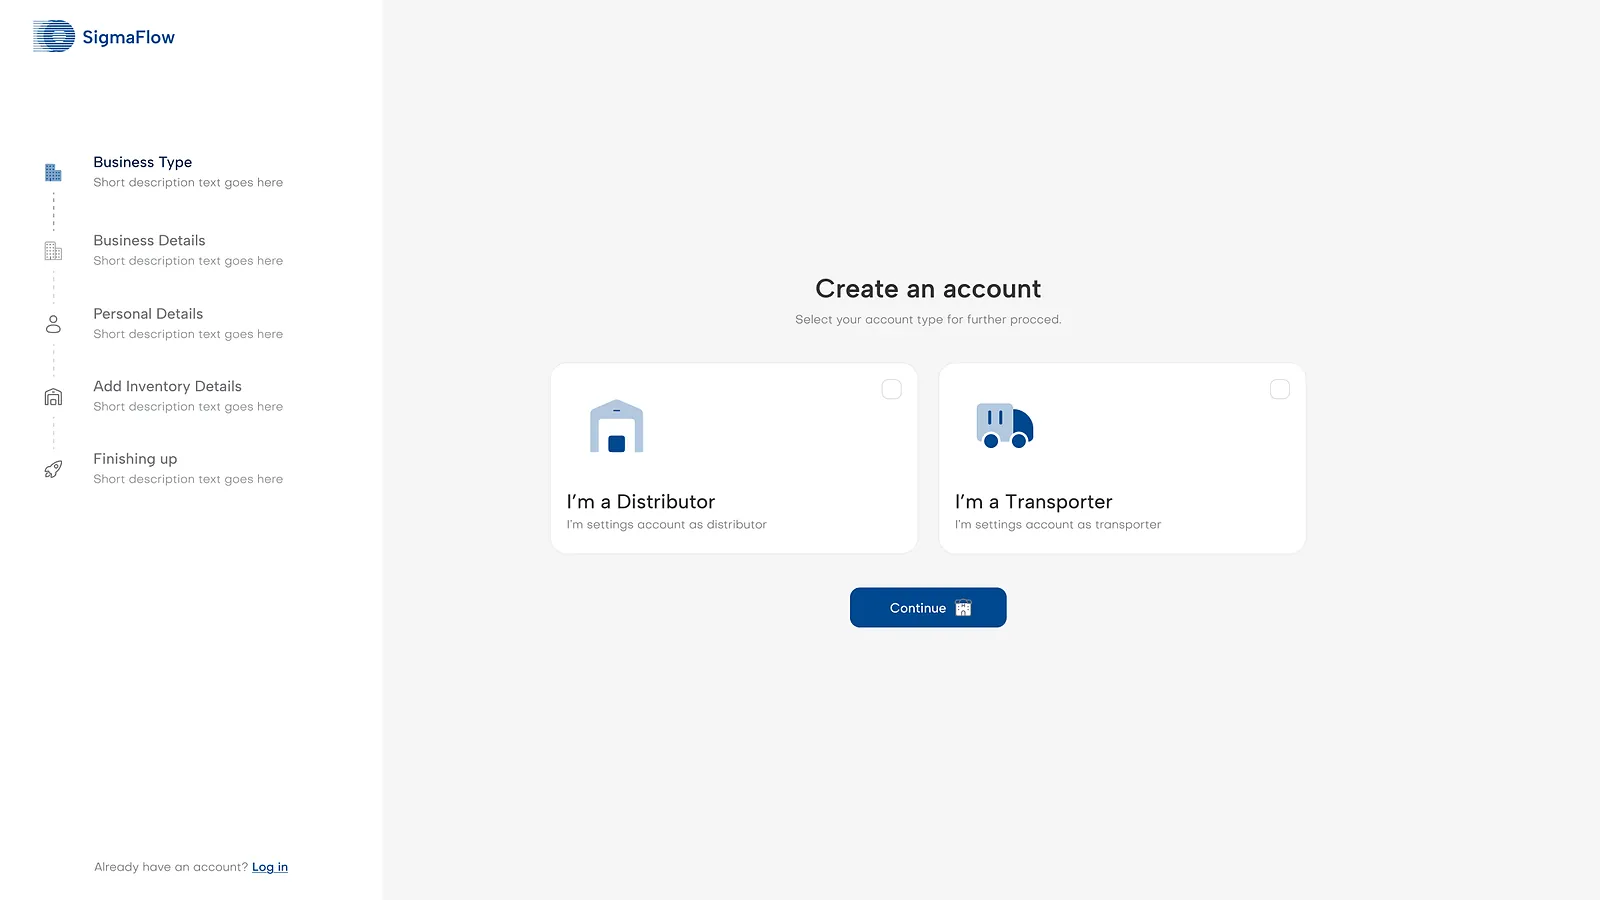Click 'I'm settings account as transporter' text
Image resolution: width=1600 pixels, height=900 pixels.
[1058, 524]
